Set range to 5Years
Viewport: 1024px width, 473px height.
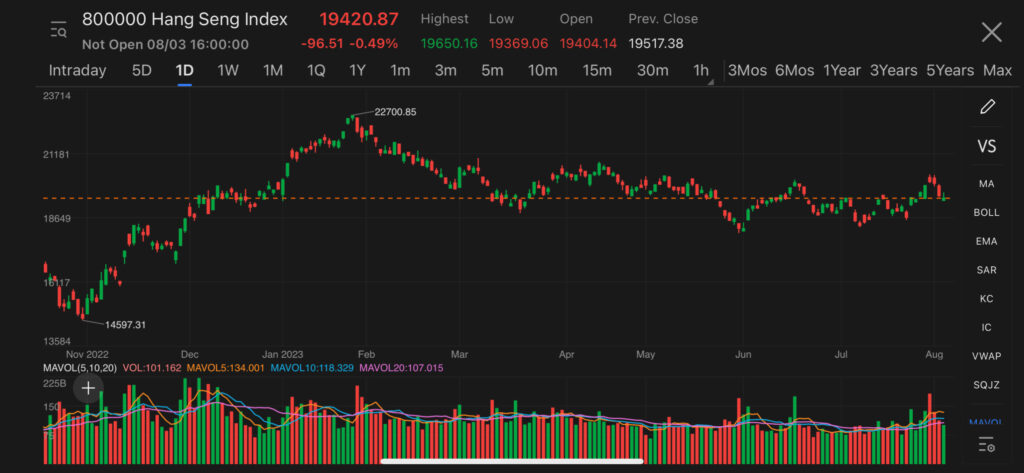(950, 71)
